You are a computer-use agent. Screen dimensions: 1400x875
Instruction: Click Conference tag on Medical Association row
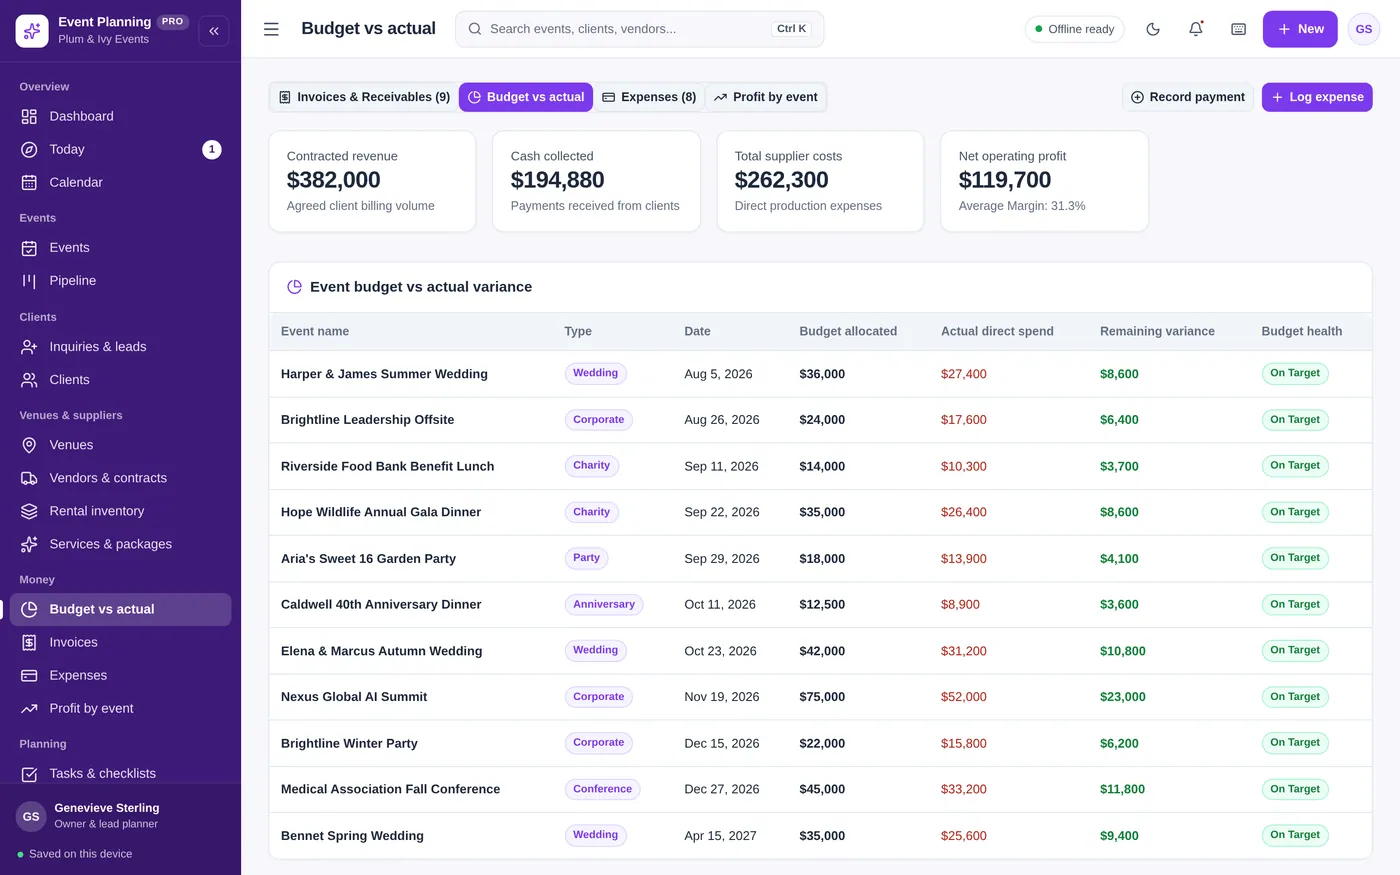click(602, 789)
